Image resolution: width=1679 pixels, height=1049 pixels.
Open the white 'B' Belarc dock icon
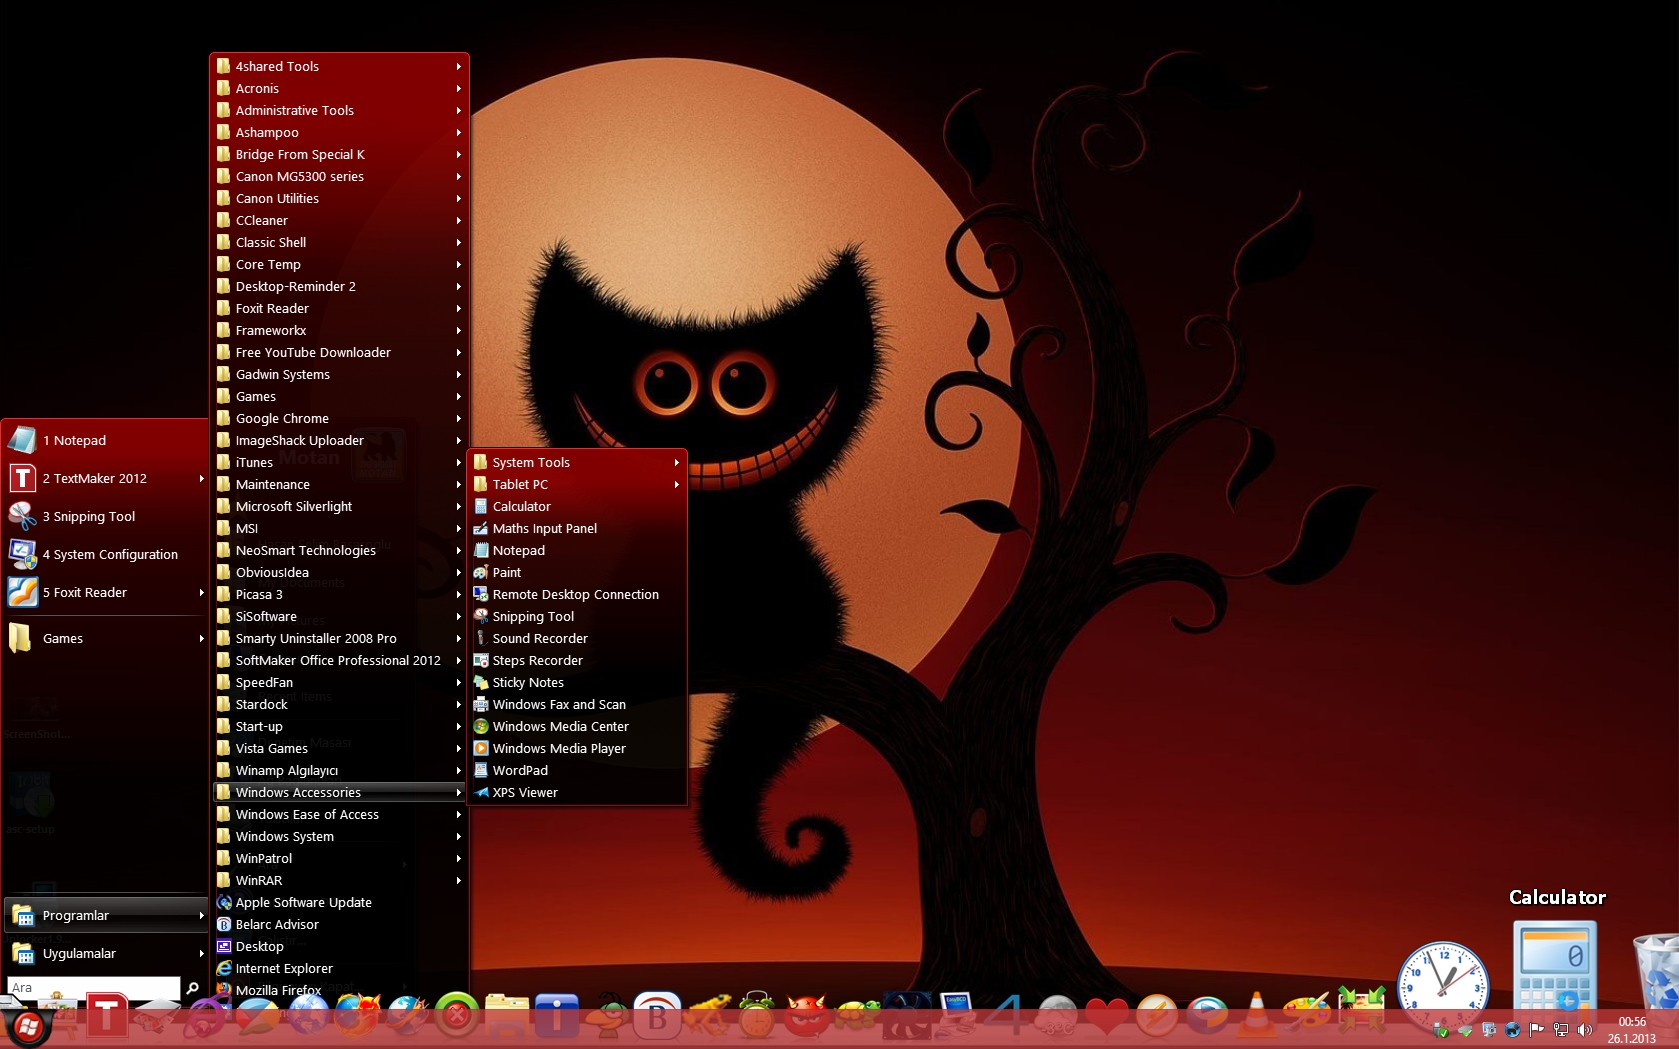657,1016
